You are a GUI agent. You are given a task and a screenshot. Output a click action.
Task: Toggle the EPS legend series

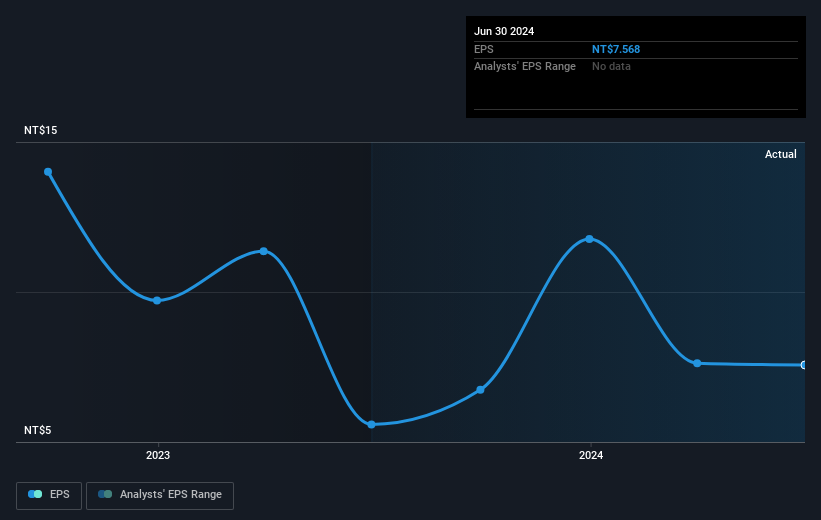click(49, 495)
